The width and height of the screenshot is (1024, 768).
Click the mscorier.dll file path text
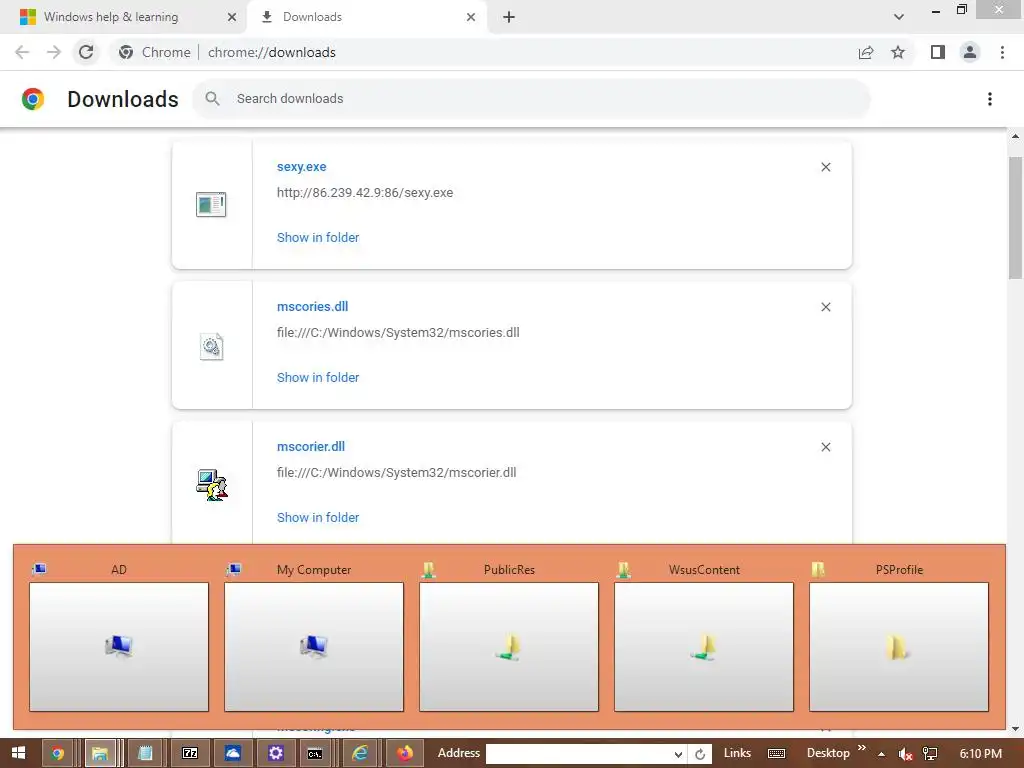396,472
